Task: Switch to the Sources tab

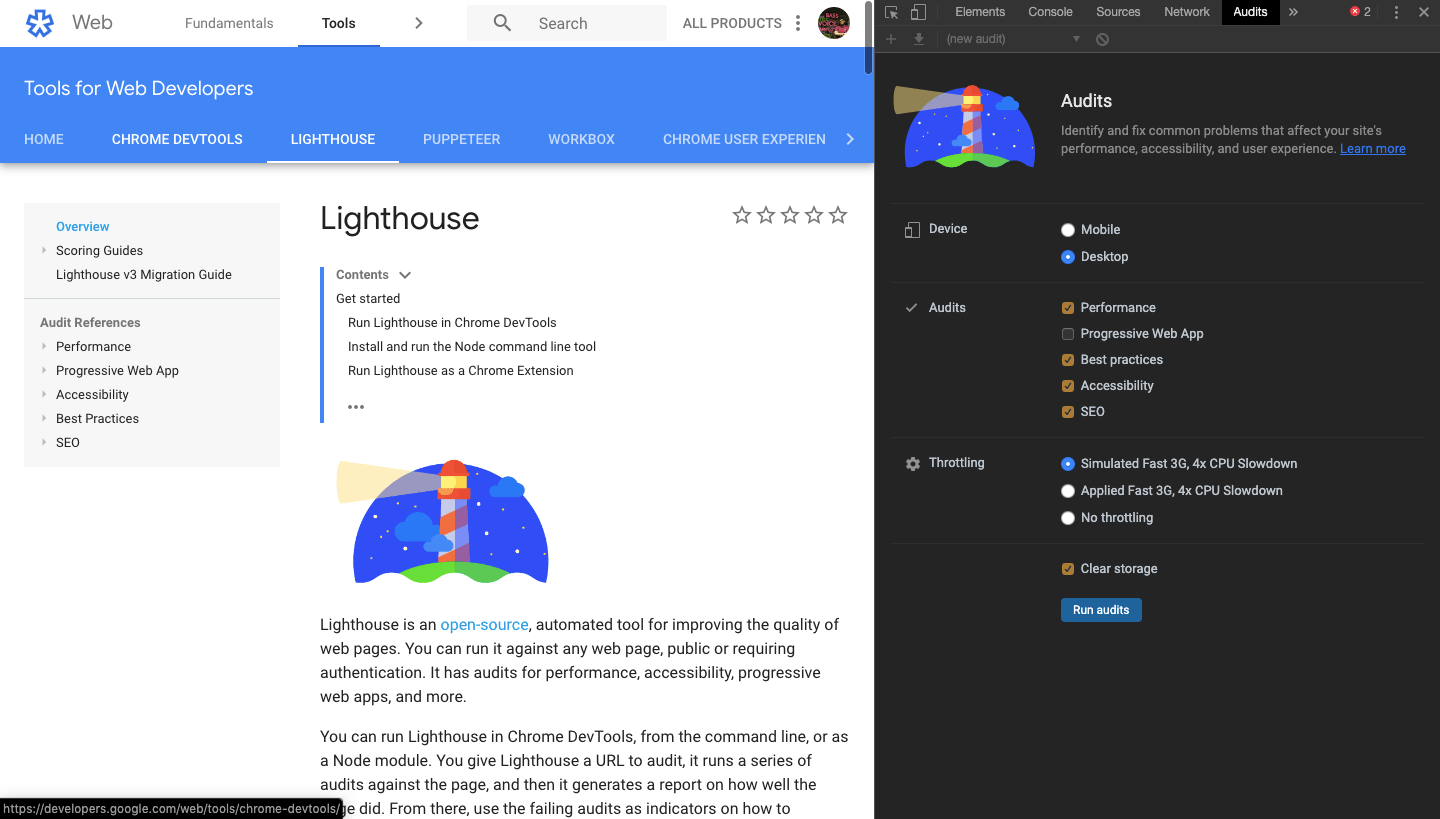Action: click(x=1118, y=12)
